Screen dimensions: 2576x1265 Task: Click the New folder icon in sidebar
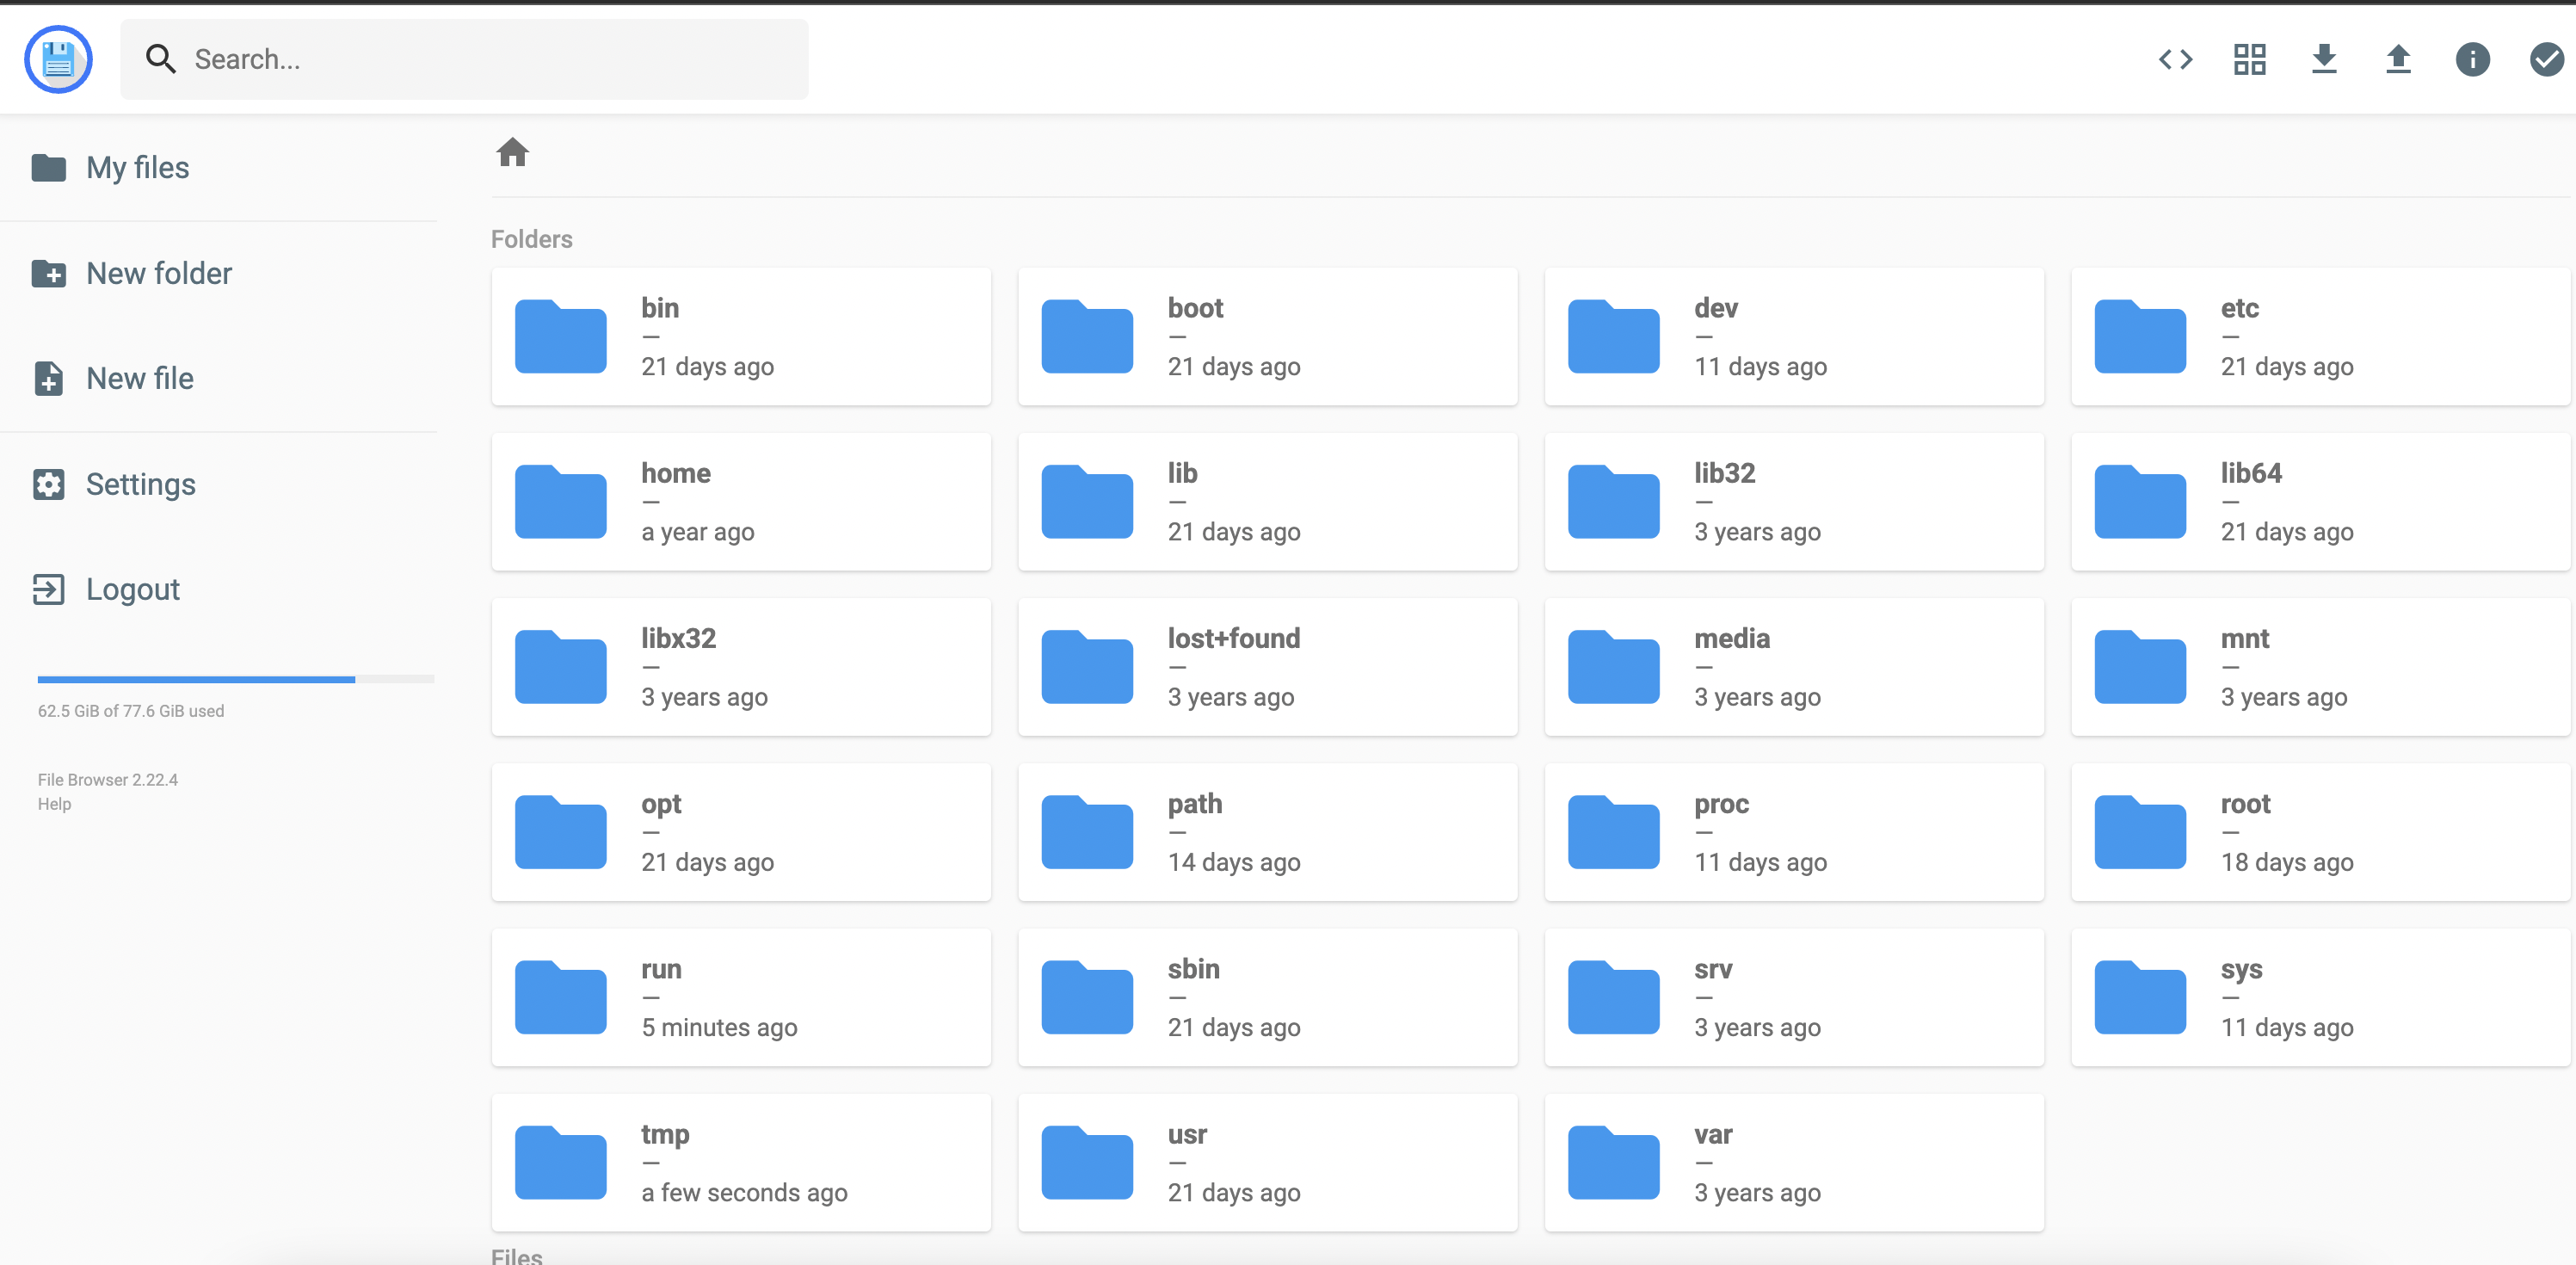[x=48, y=273]
